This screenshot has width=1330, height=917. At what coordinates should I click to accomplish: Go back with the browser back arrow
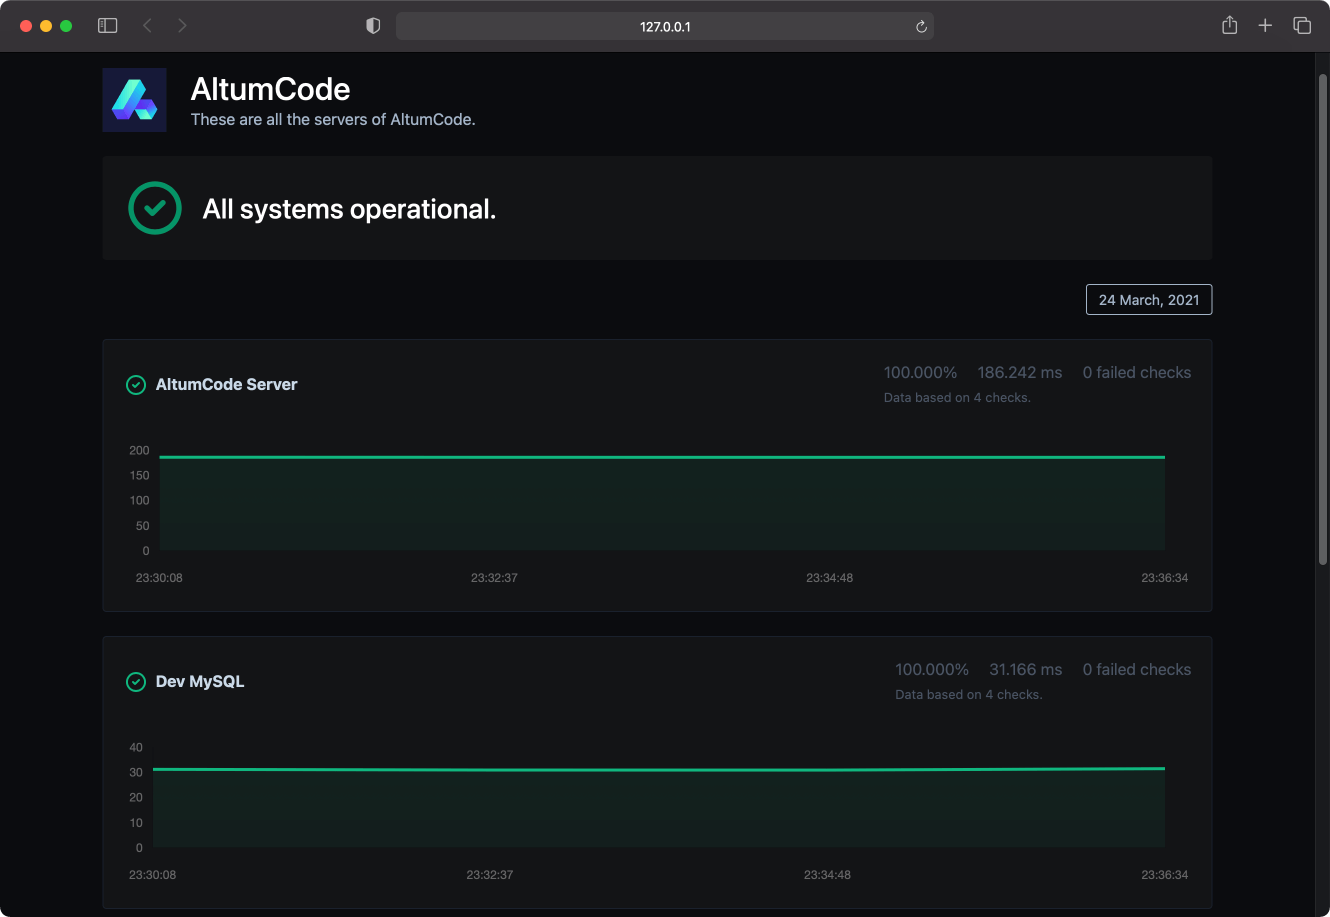(147, 26)
